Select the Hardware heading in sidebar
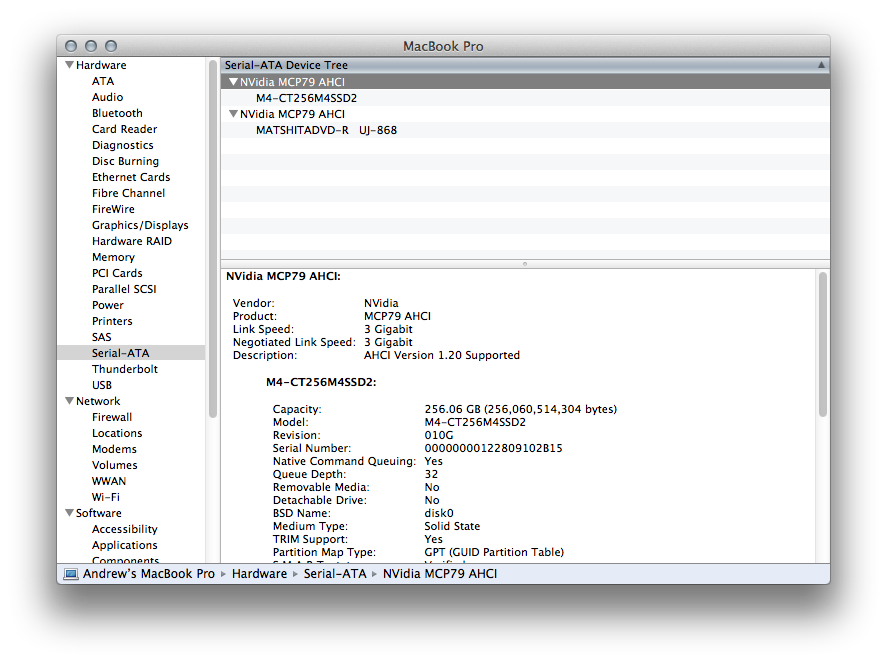This screenshot has width=887, height=663. (101, 65)
